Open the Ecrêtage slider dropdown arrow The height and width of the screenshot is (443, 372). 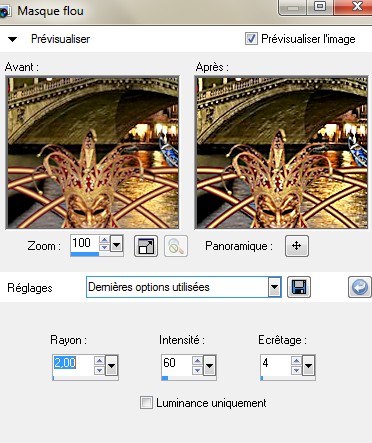coord(308,366)
